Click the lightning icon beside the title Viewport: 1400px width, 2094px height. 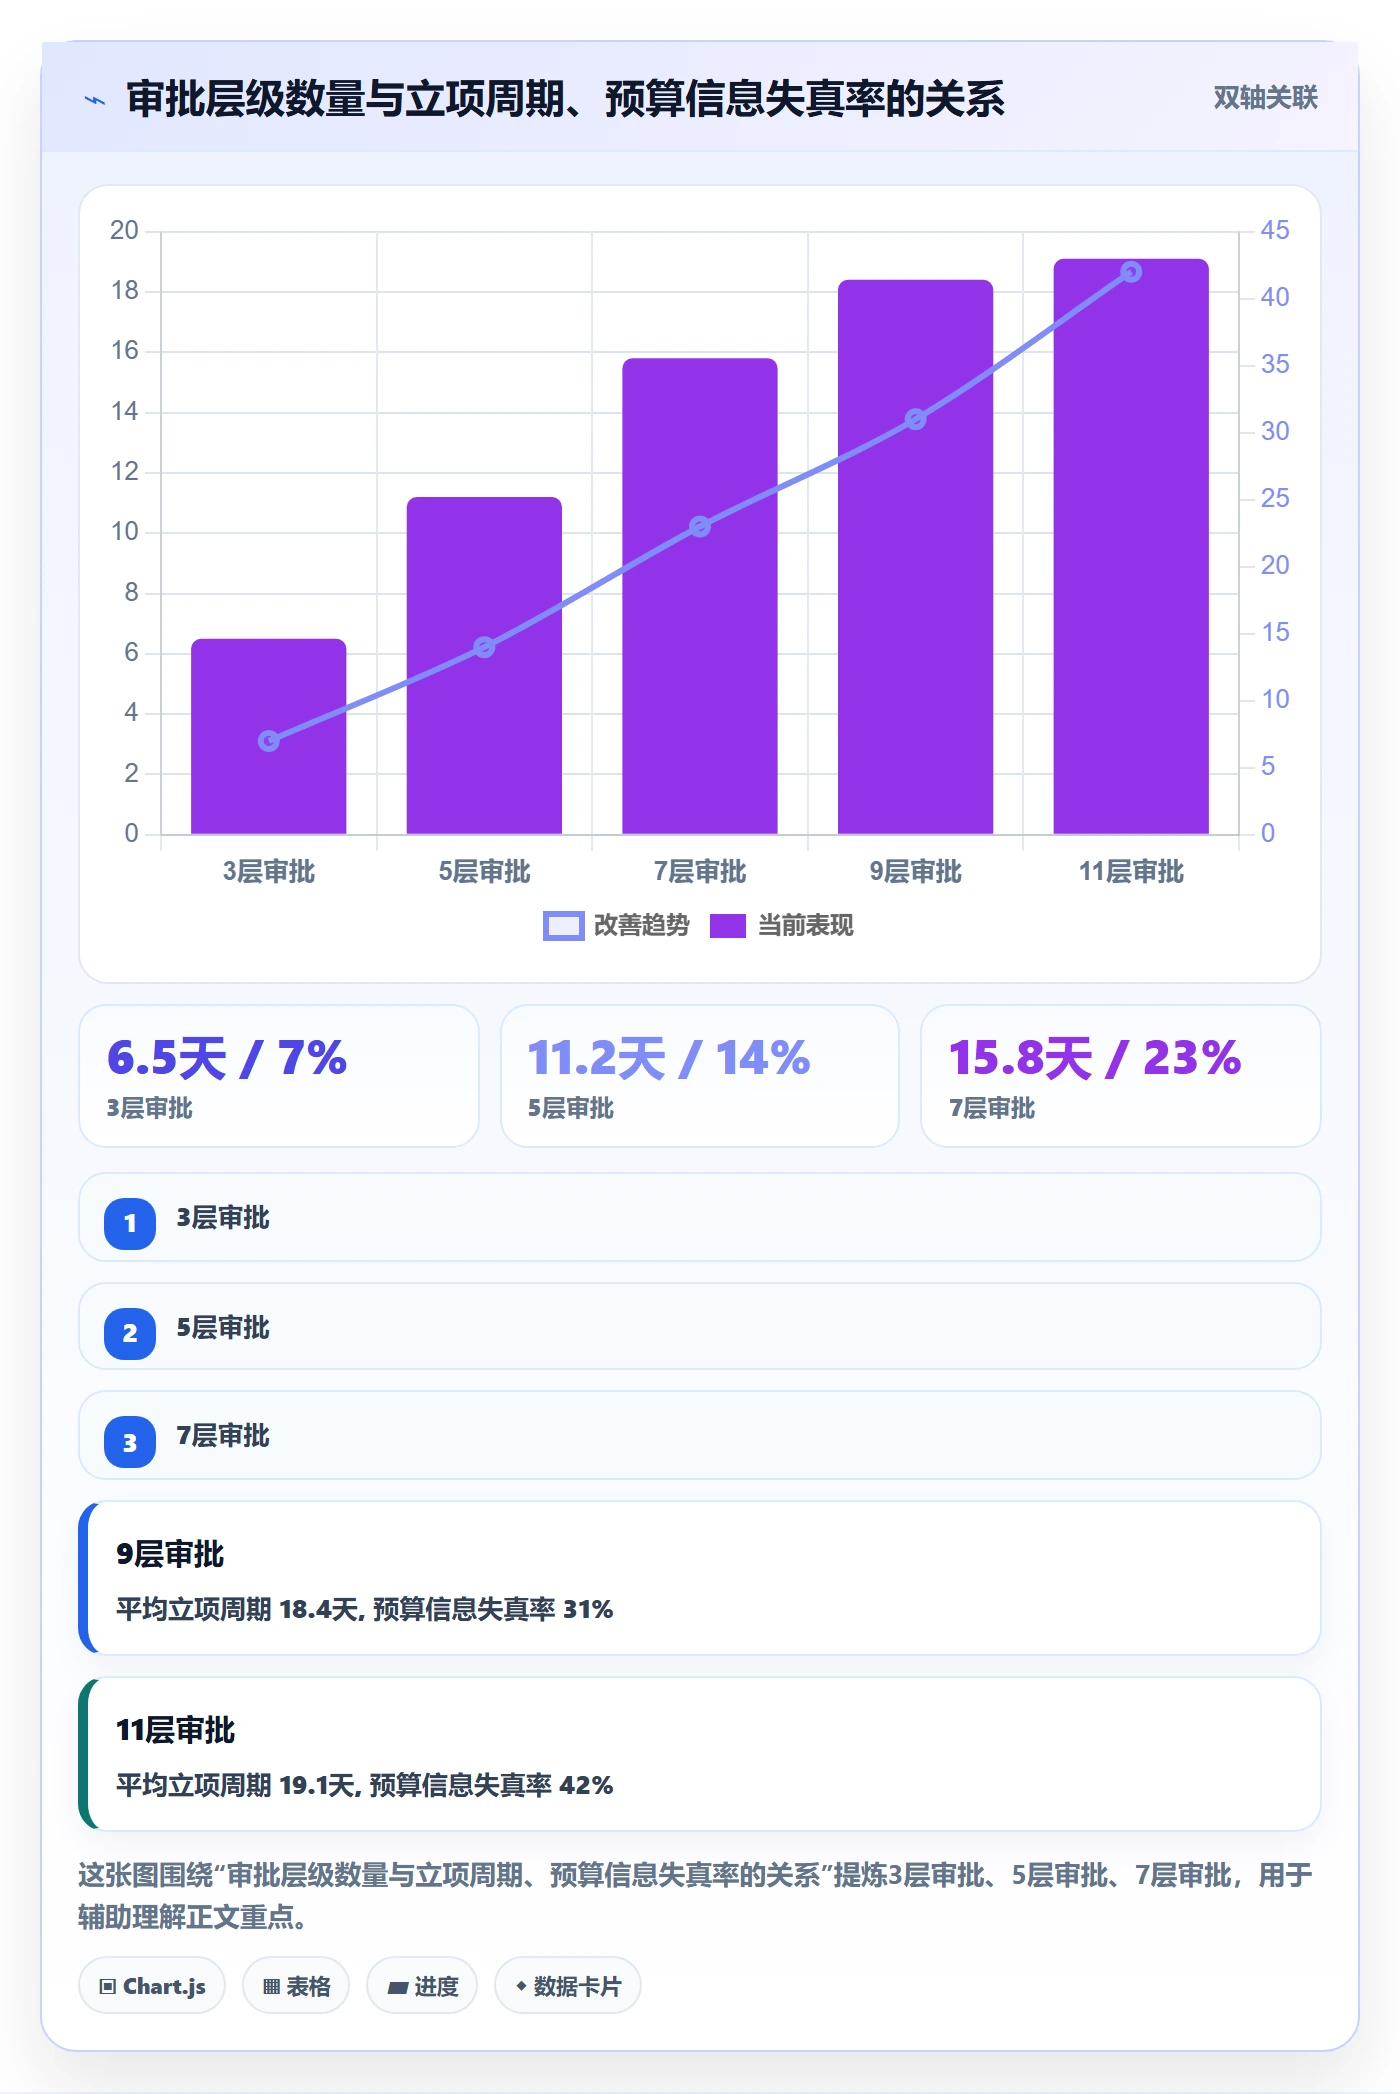[95, 100]
